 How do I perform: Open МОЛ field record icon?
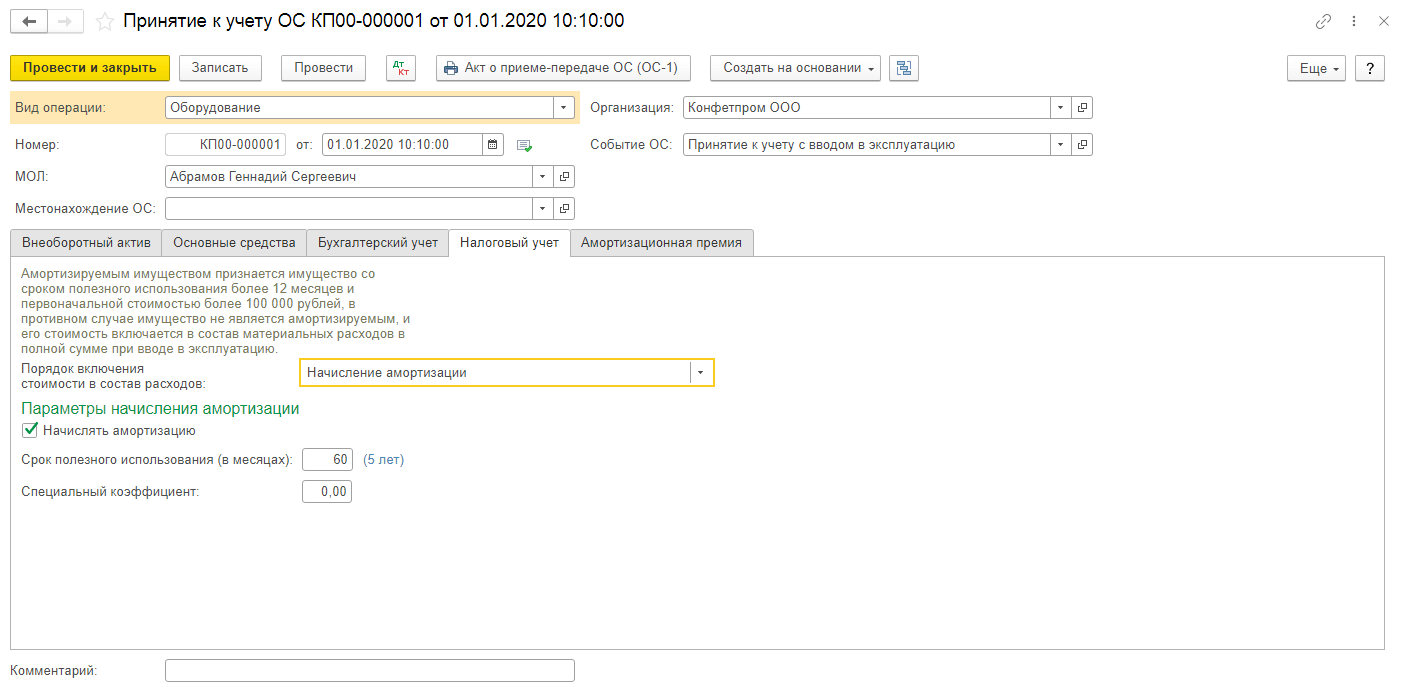pyautogui.click(x=564, y=177)
